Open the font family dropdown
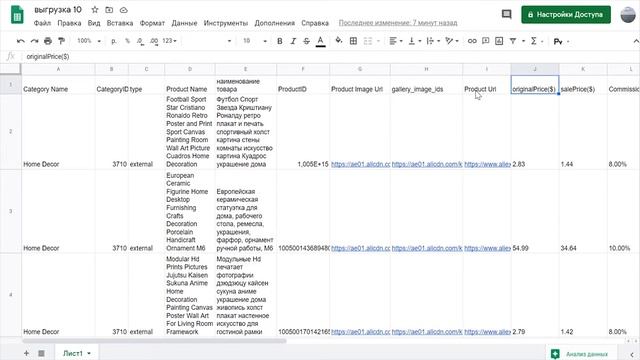Screen dimensions: 640x360 (x=208, y=41)
